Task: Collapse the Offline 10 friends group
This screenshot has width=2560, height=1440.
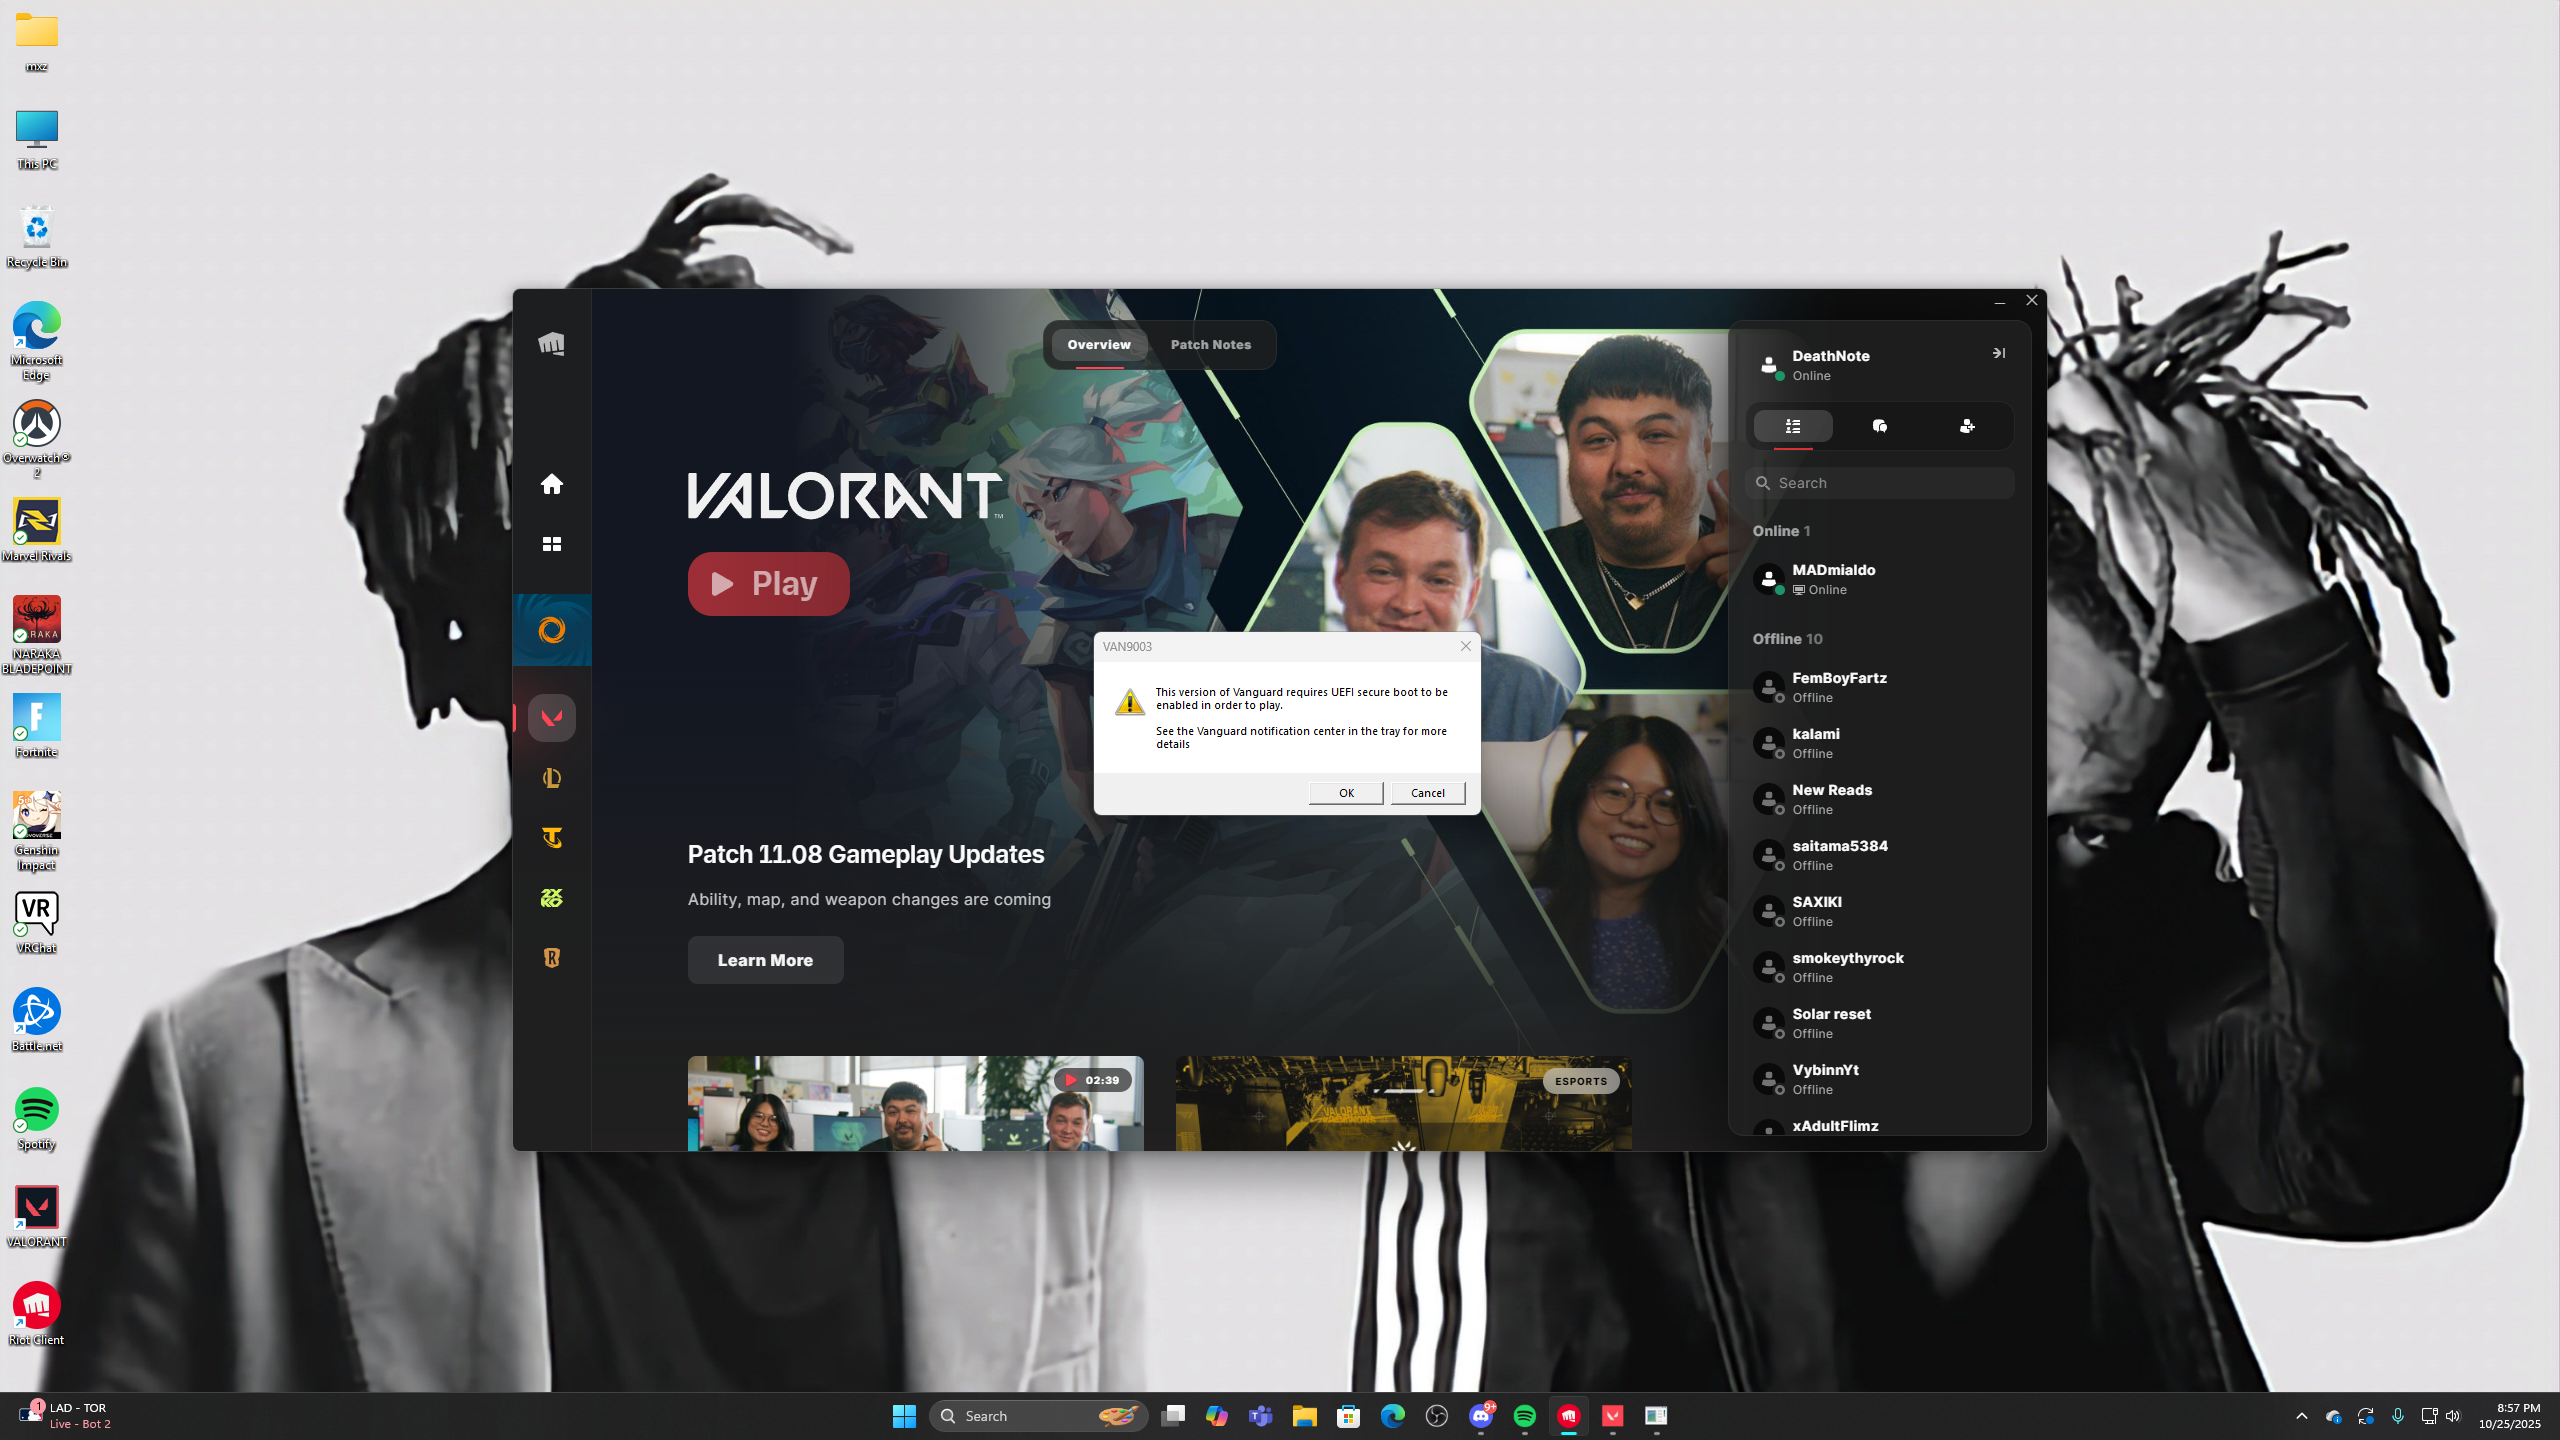Action: point(1787,639)
